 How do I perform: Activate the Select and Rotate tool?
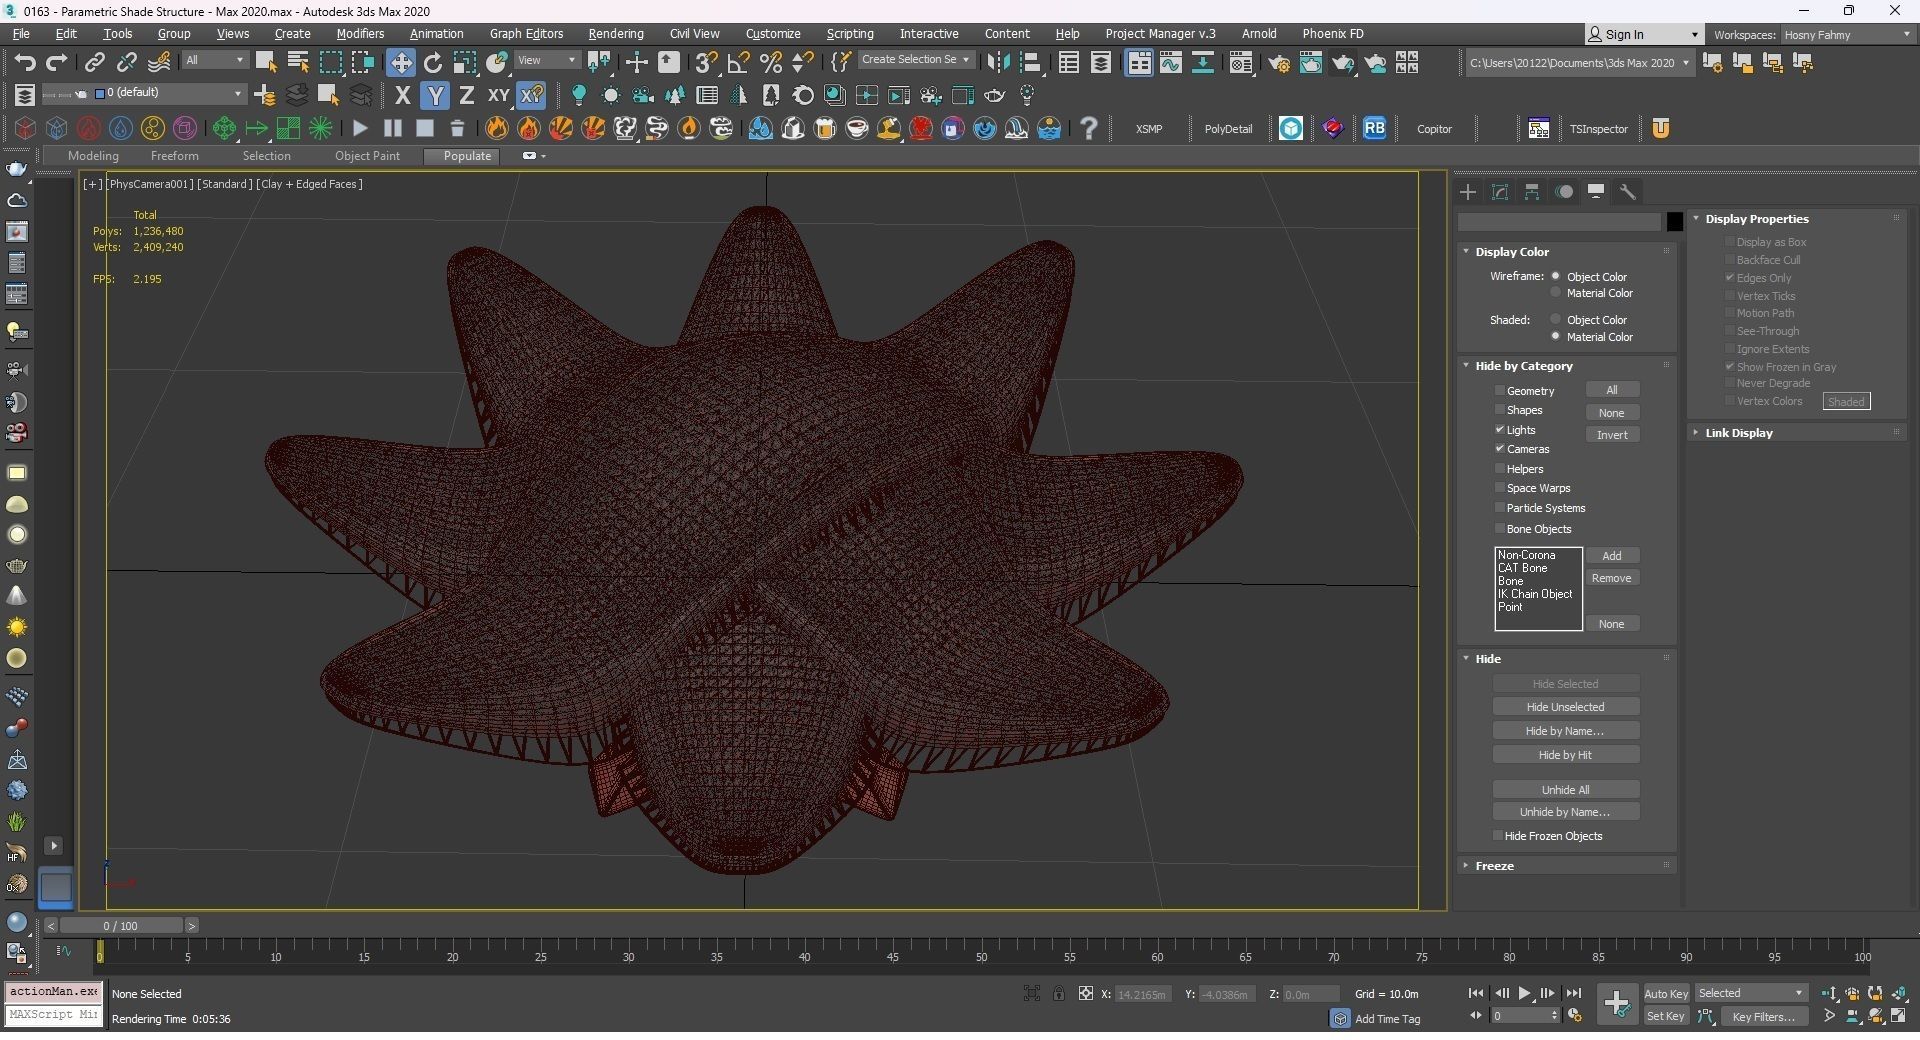[433, 62]
